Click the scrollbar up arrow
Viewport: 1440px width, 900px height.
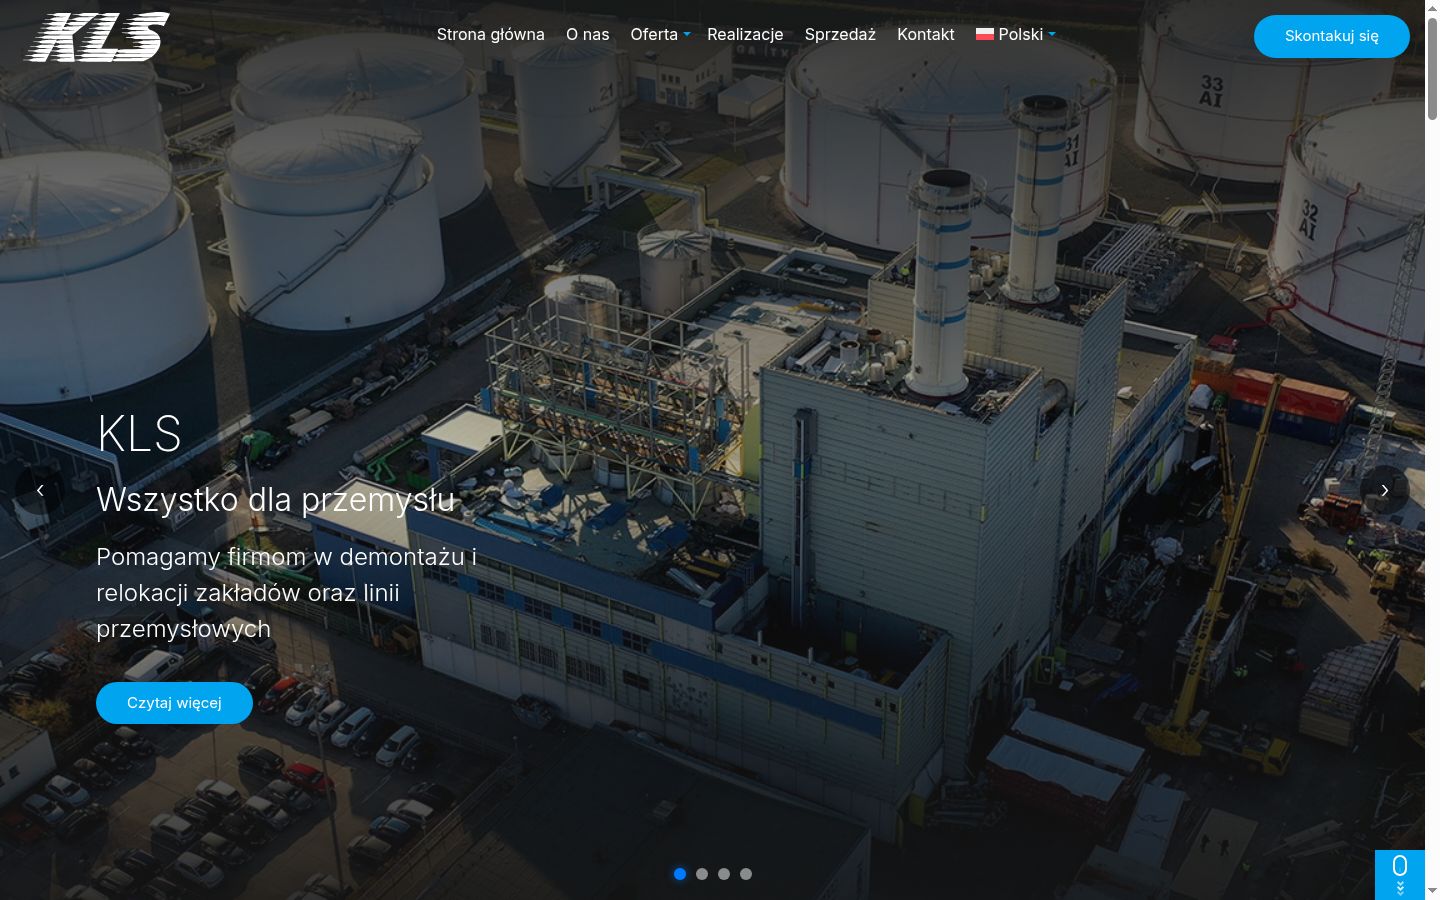click(x=1432, y=8)
